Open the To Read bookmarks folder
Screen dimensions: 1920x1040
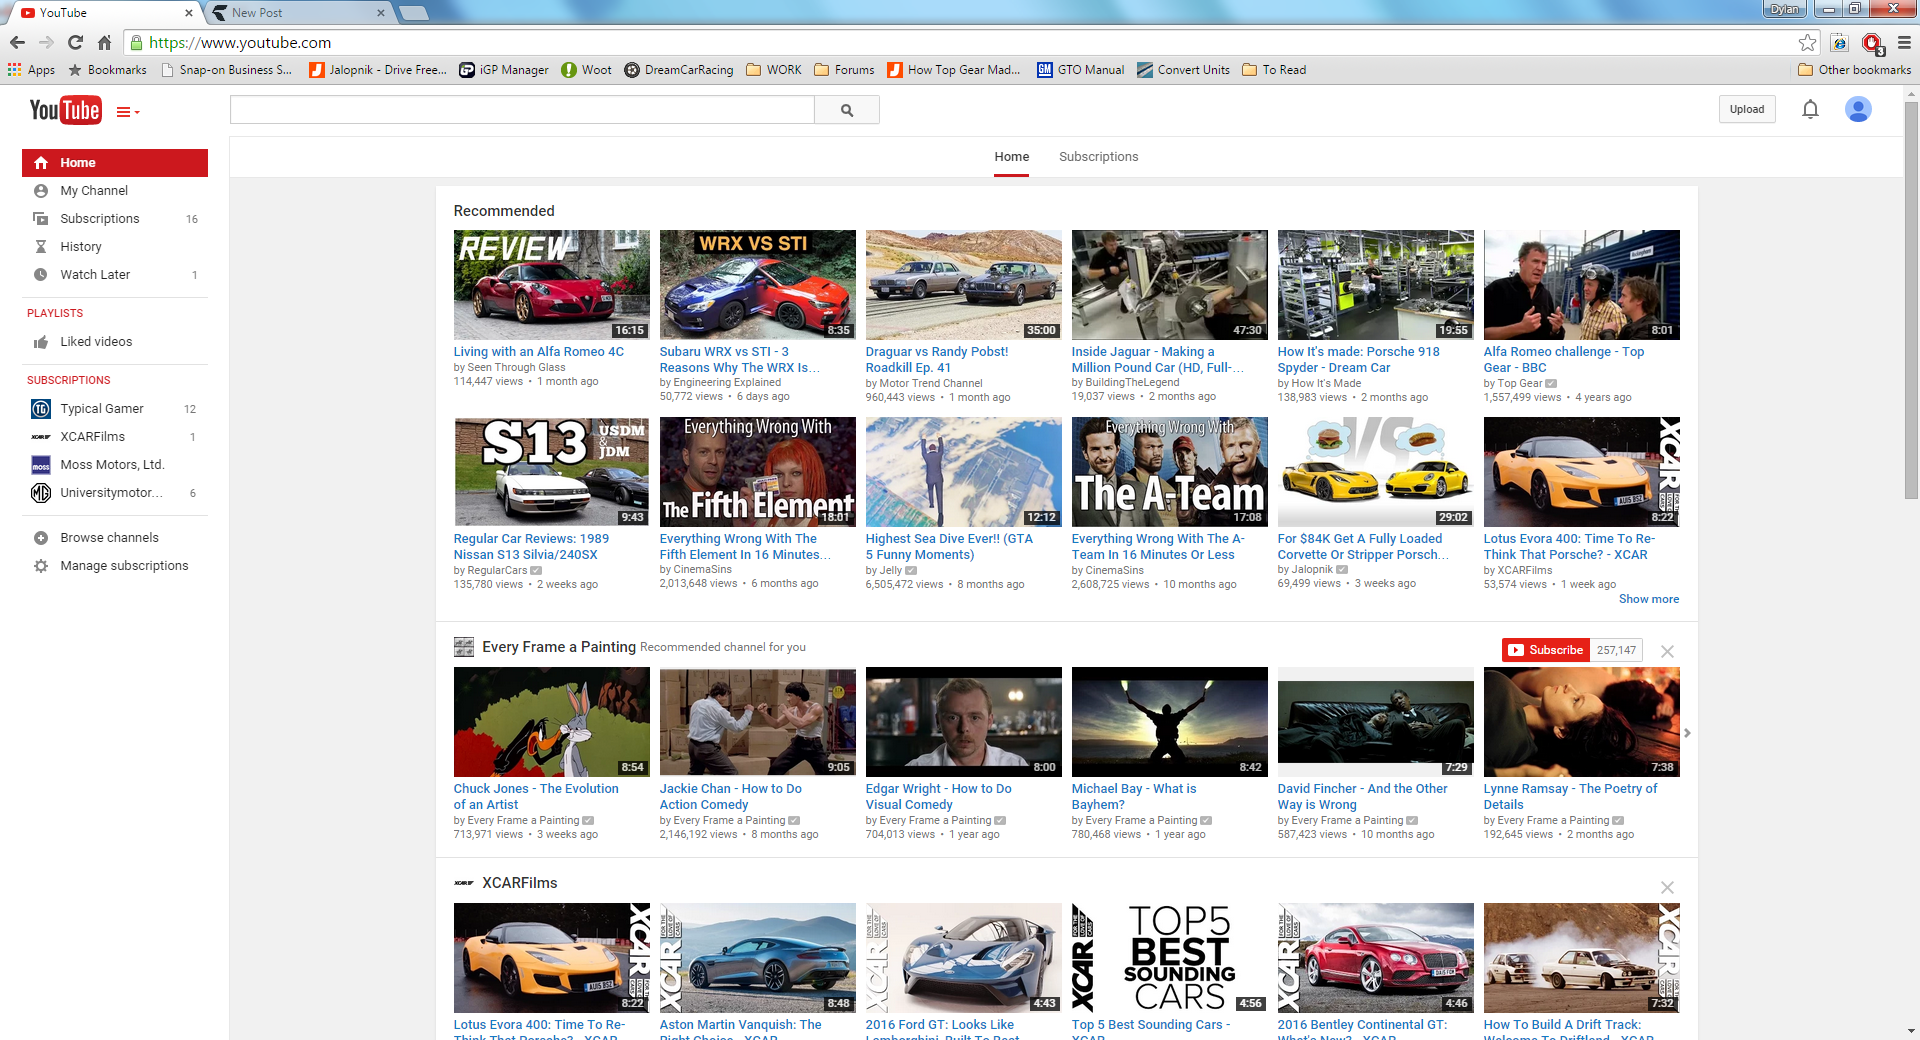pos(1274,70)
